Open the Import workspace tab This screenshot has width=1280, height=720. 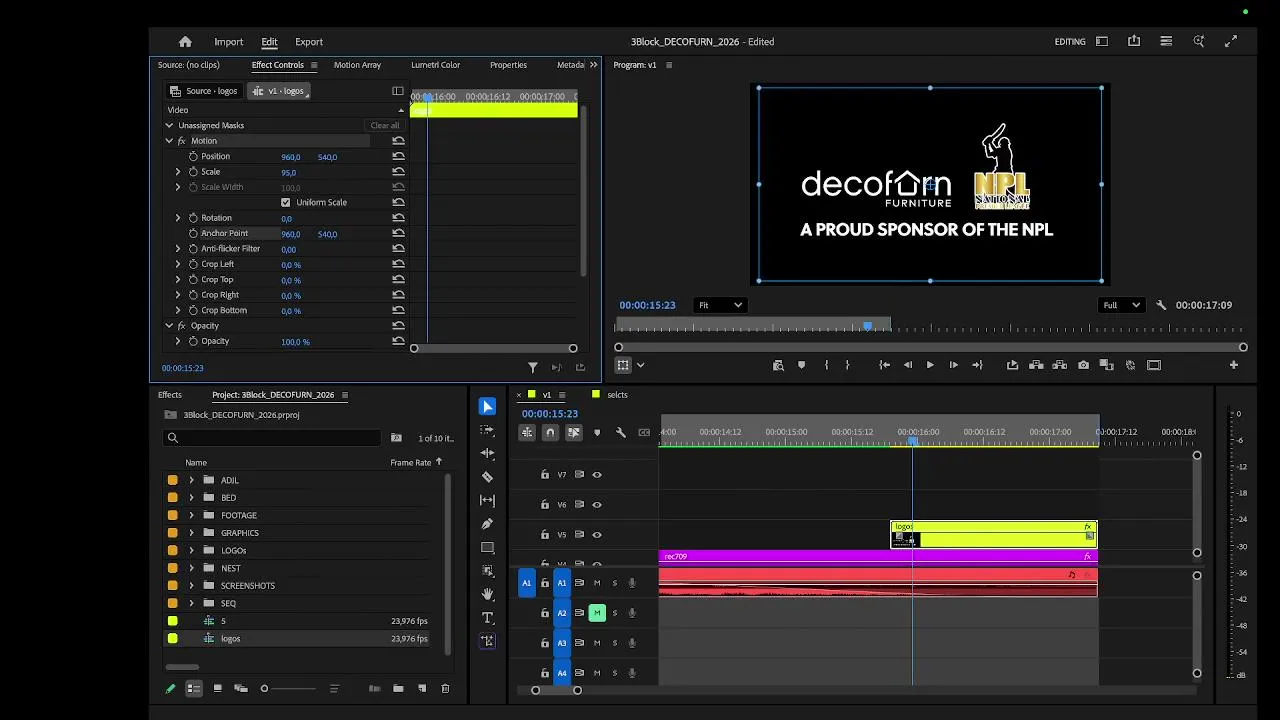coord(228,42)
